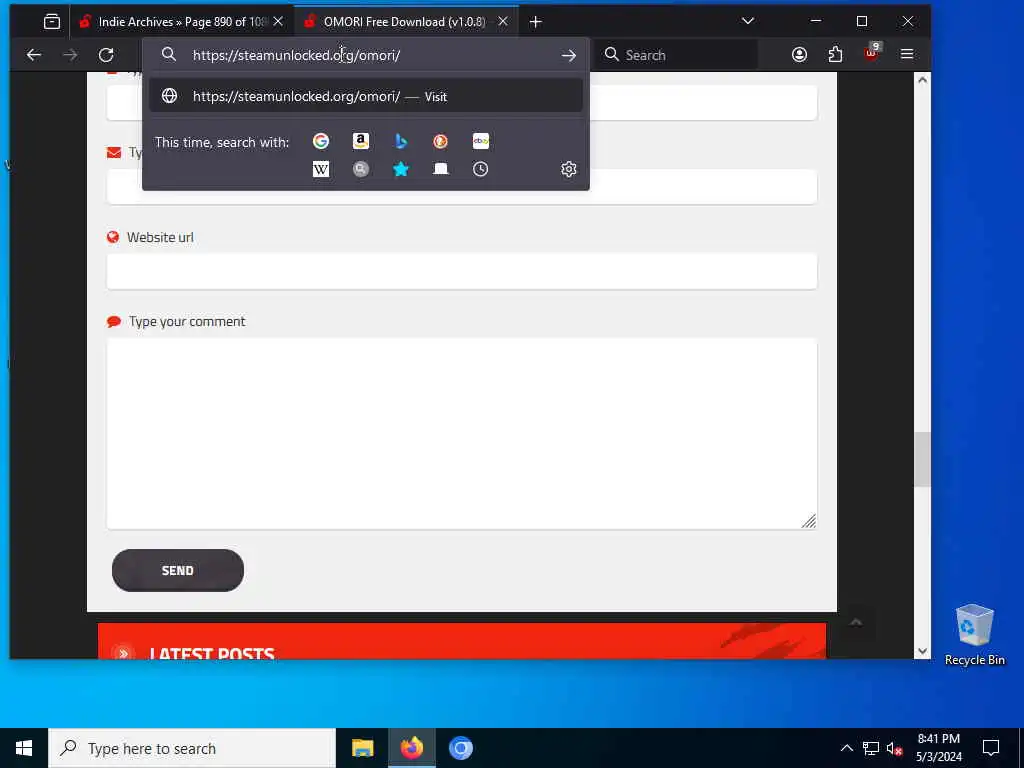Click the Firefox toolbar Search box
The height and width of the screenshot is (768, 1024).
(676, 55)
